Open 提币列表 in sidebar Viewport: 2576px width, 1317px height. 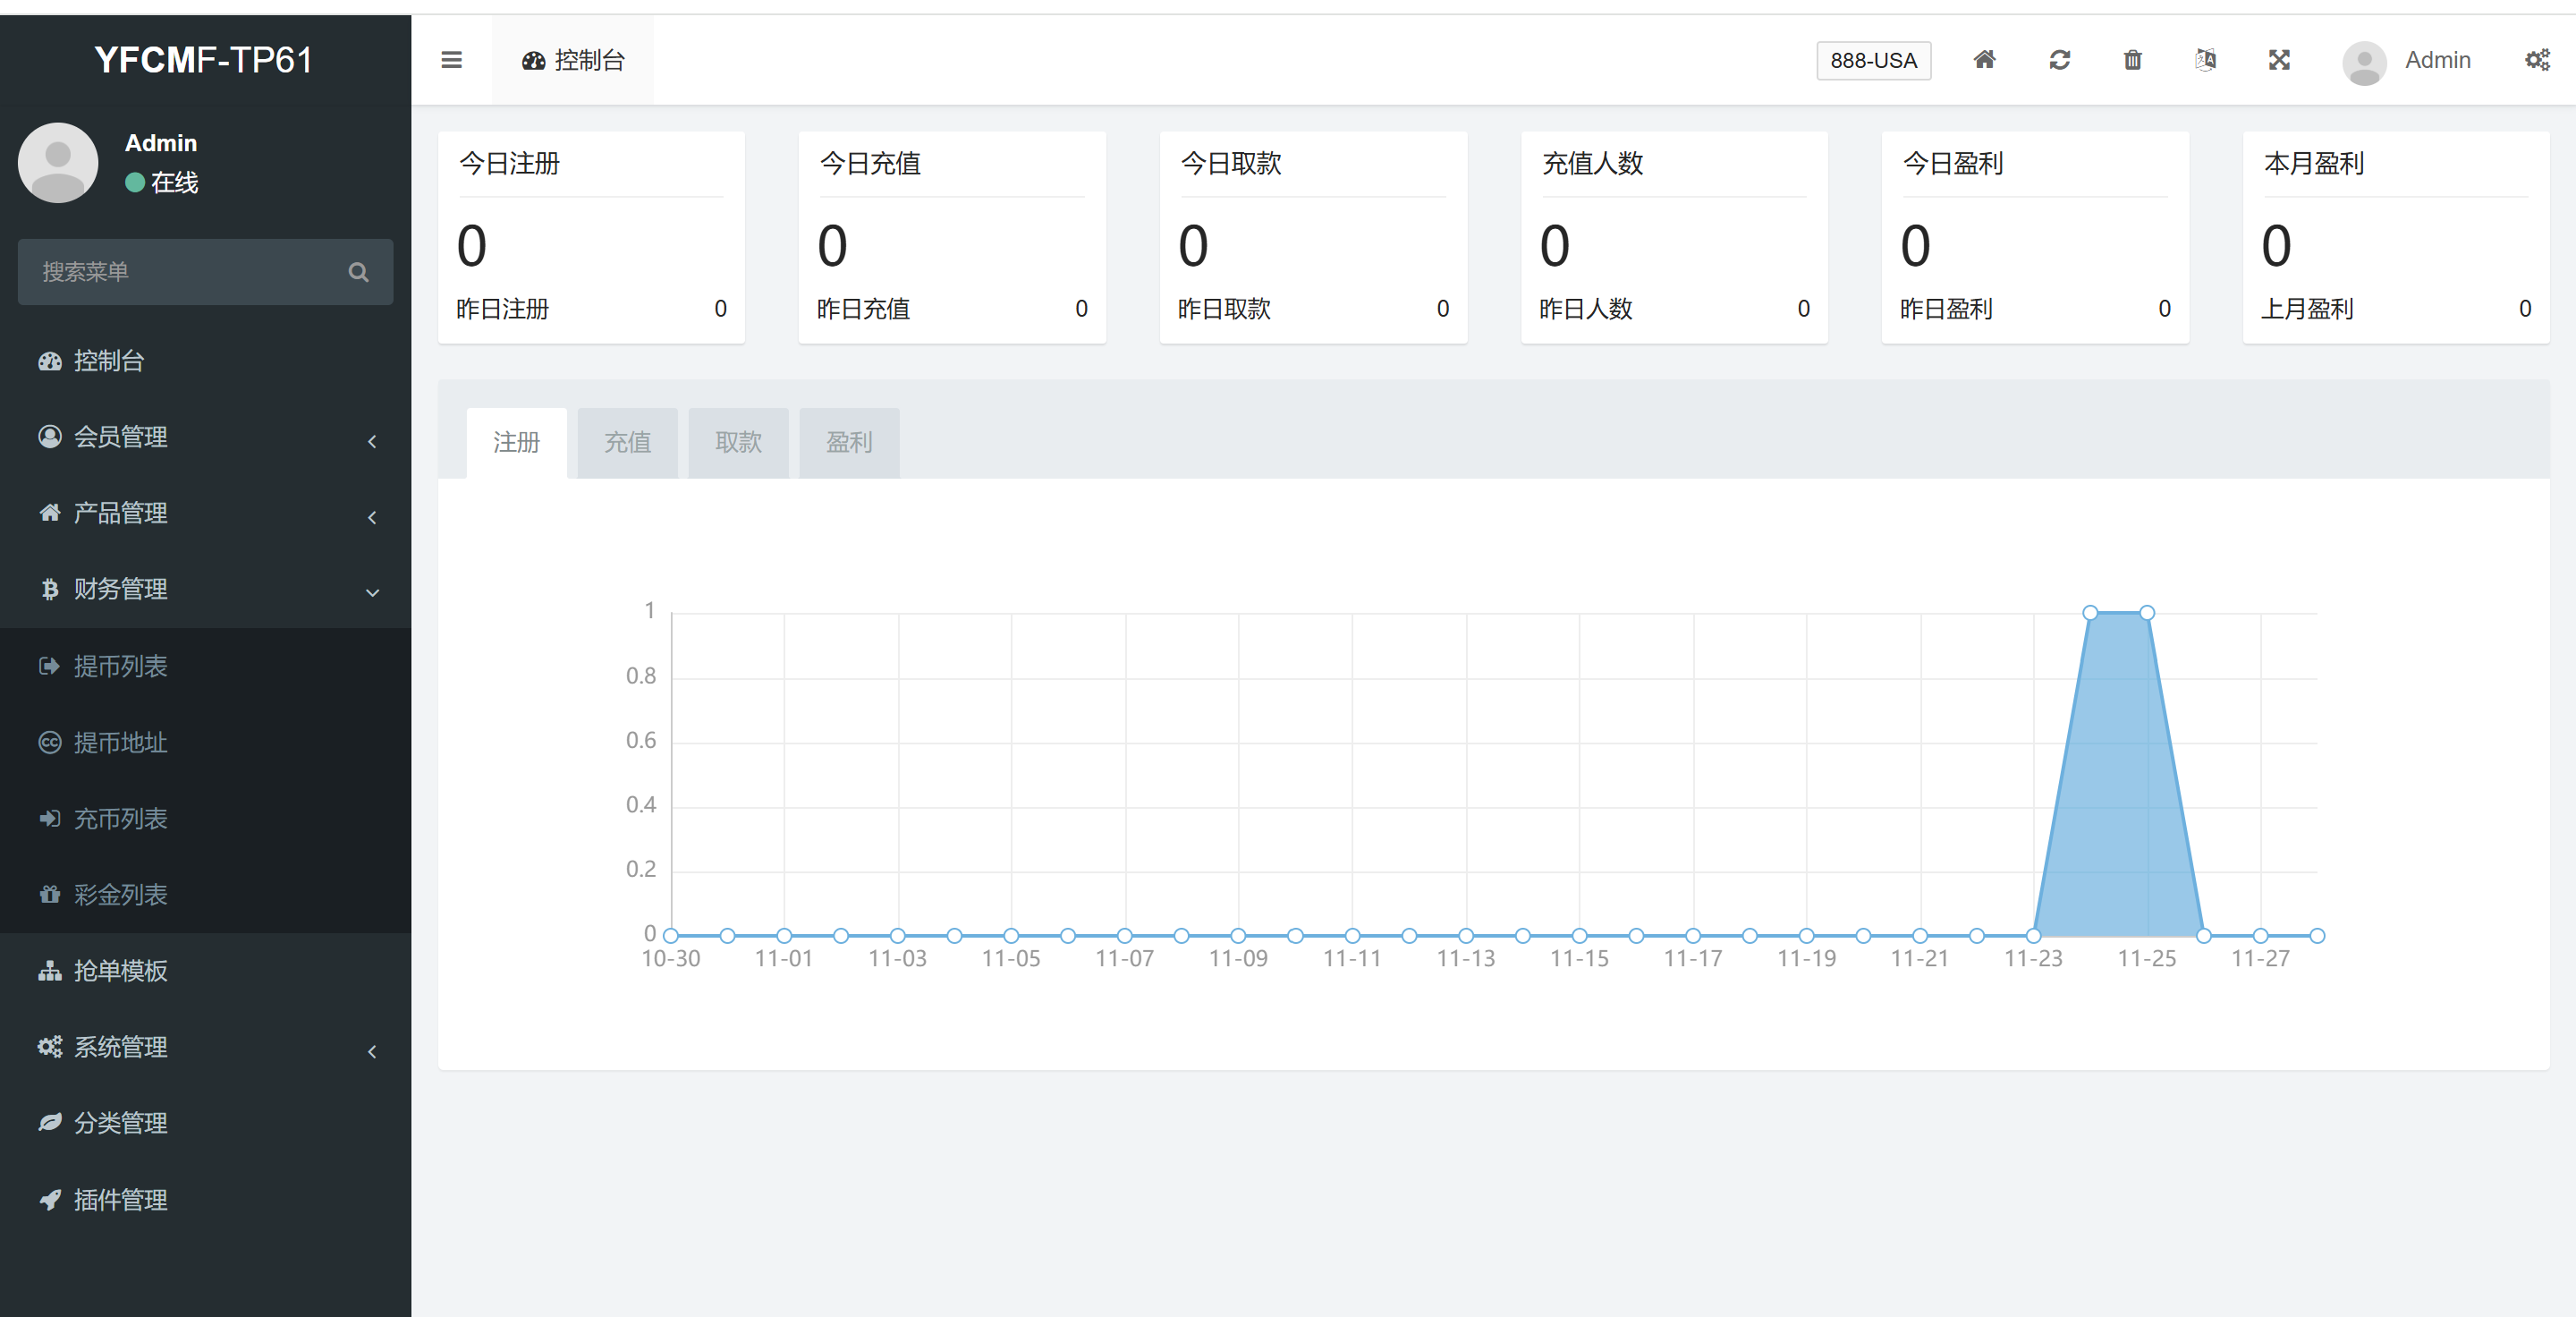click(120, 666)
